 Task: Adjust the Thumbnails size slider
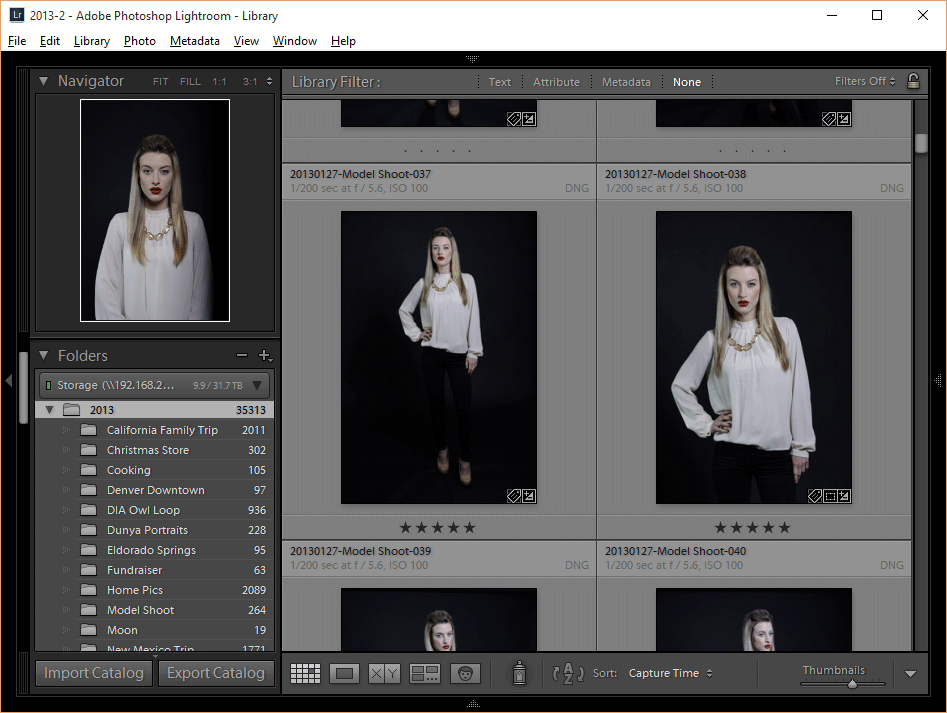point(852,684)
